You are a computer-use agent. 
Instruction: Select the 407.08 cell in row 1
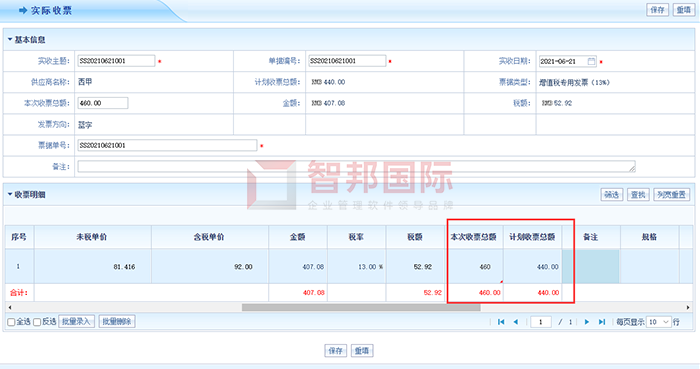point(298,267)
